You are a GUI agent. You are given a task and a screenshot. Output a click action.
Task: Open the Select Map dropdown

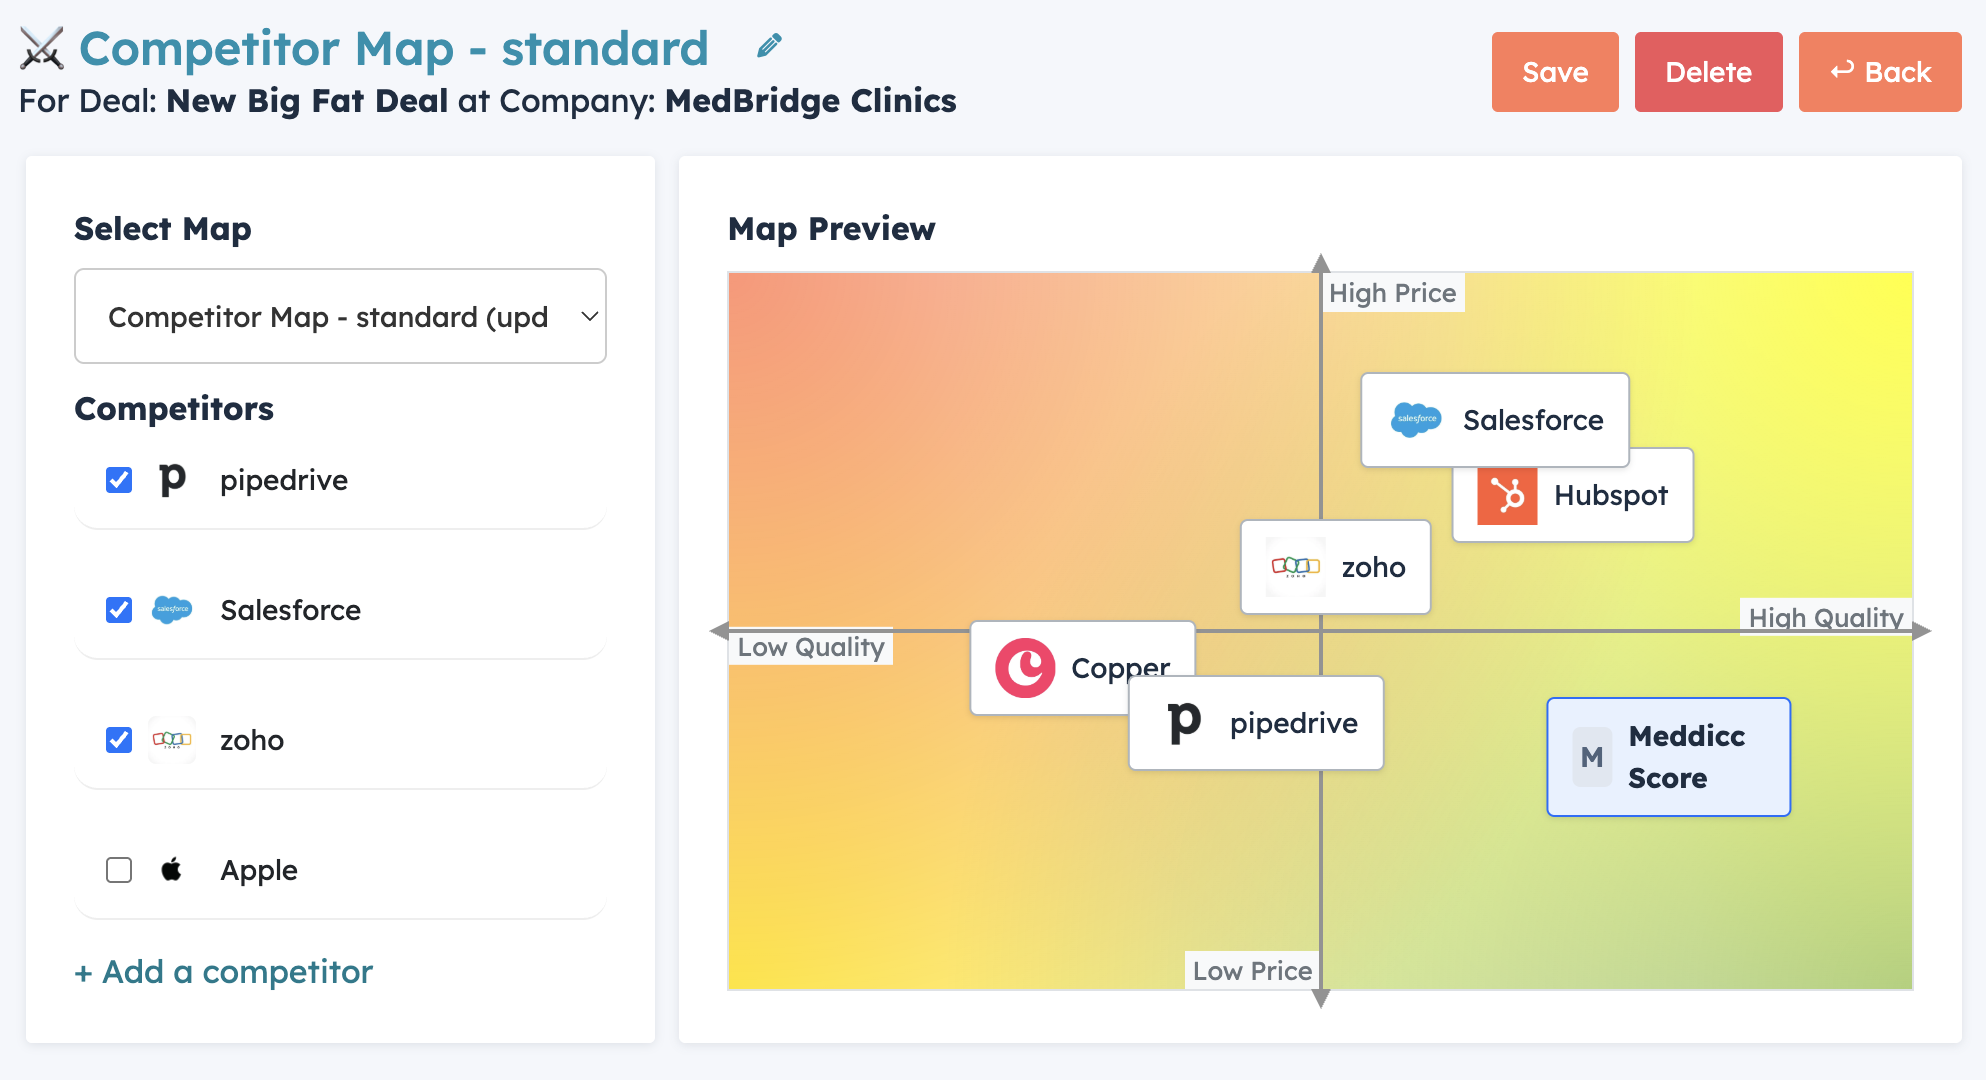pos(340,316)
